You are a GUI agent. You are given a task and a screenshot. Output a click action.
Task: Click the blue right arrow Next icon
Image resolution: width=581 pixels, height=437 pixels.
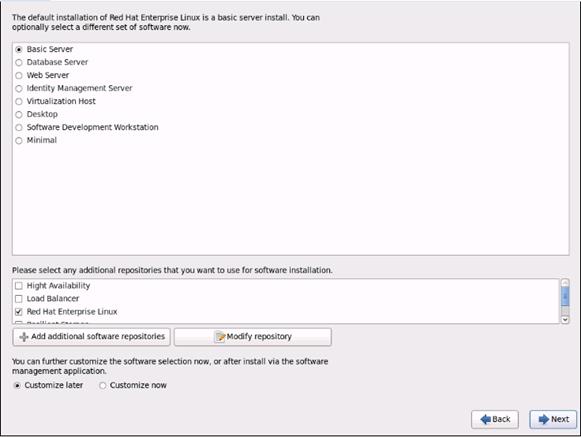[544, 419]
